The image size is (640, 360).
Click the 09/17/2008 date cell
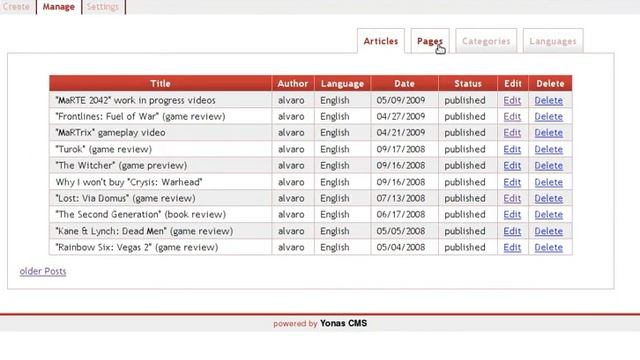[404, 149]
